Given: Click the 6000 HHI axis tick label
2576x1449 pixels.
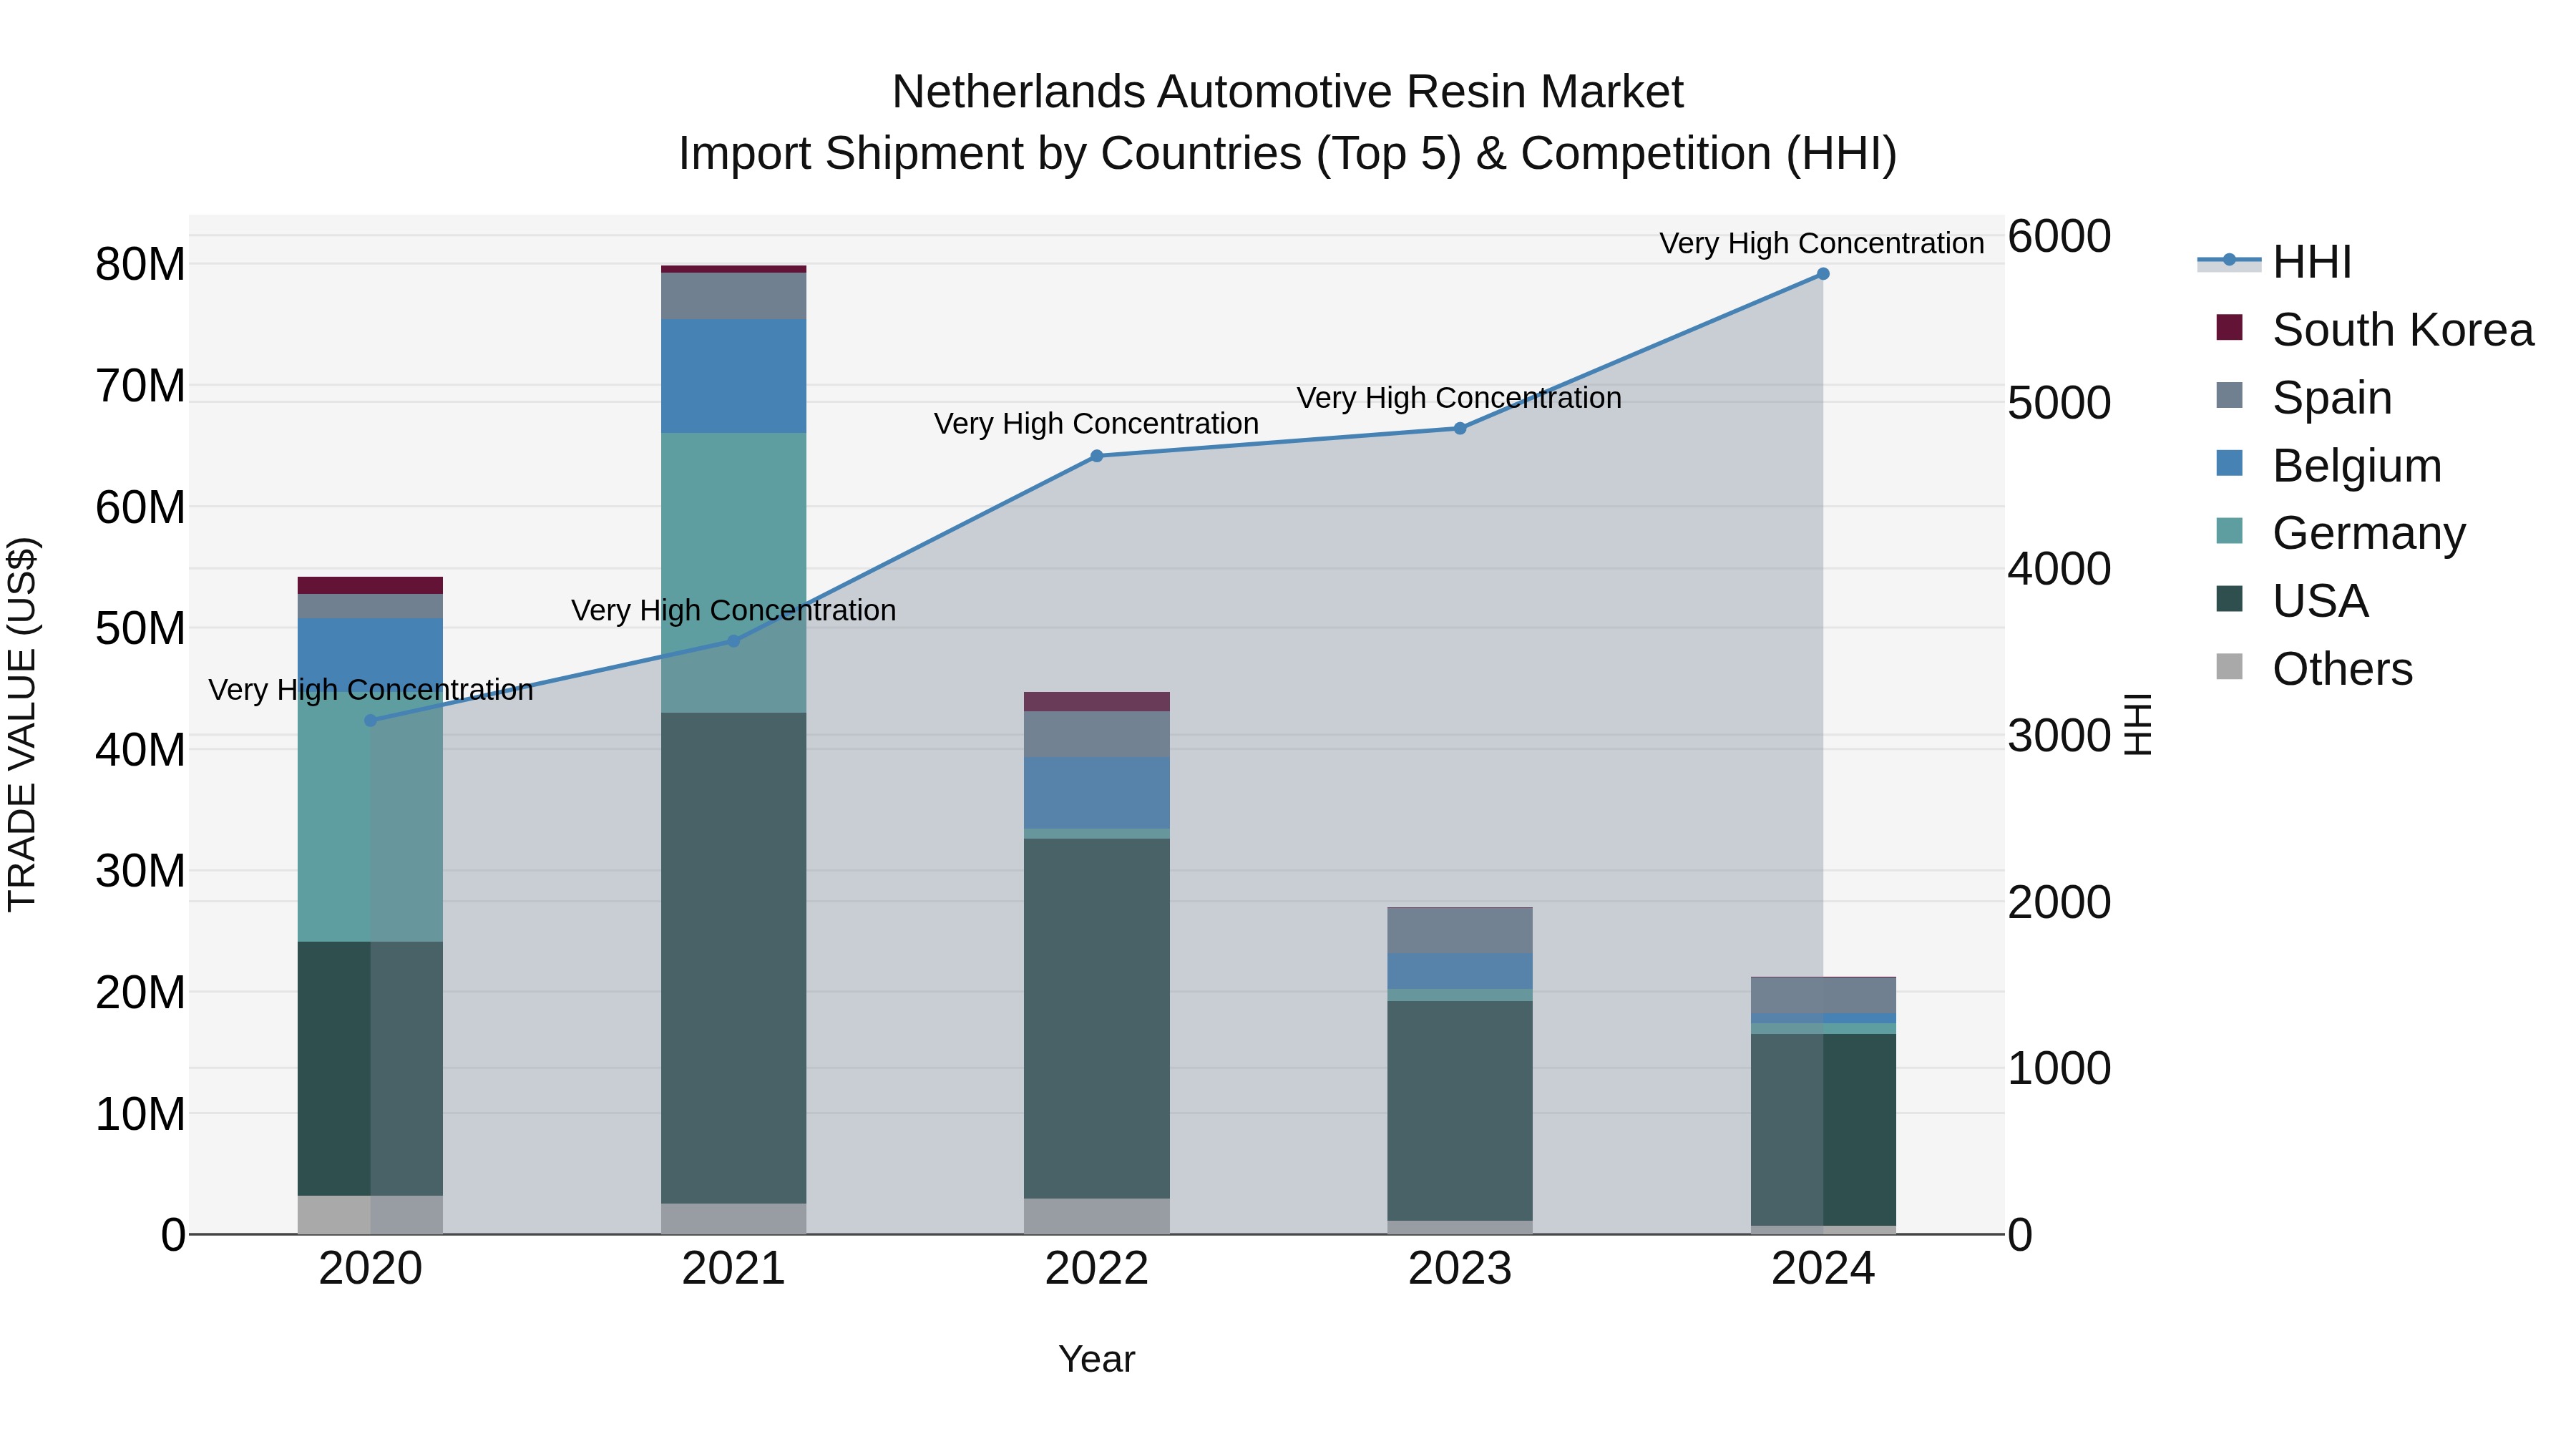Looking at the screenshot, I should coord(2060,237).
